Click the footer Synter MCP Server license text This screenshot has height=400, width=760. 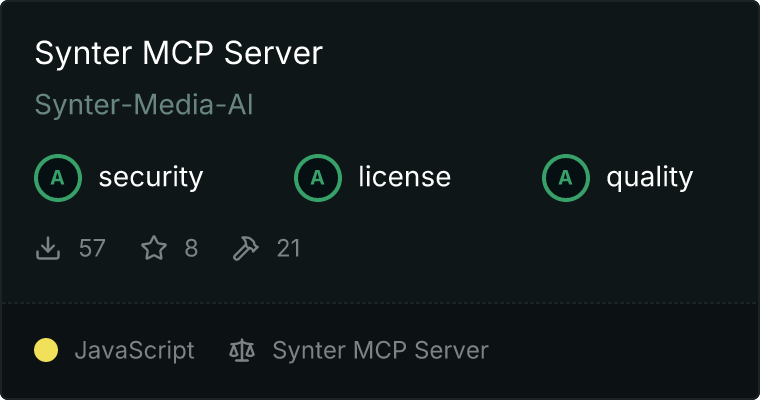pyautogui.click(x=380, y=350)
